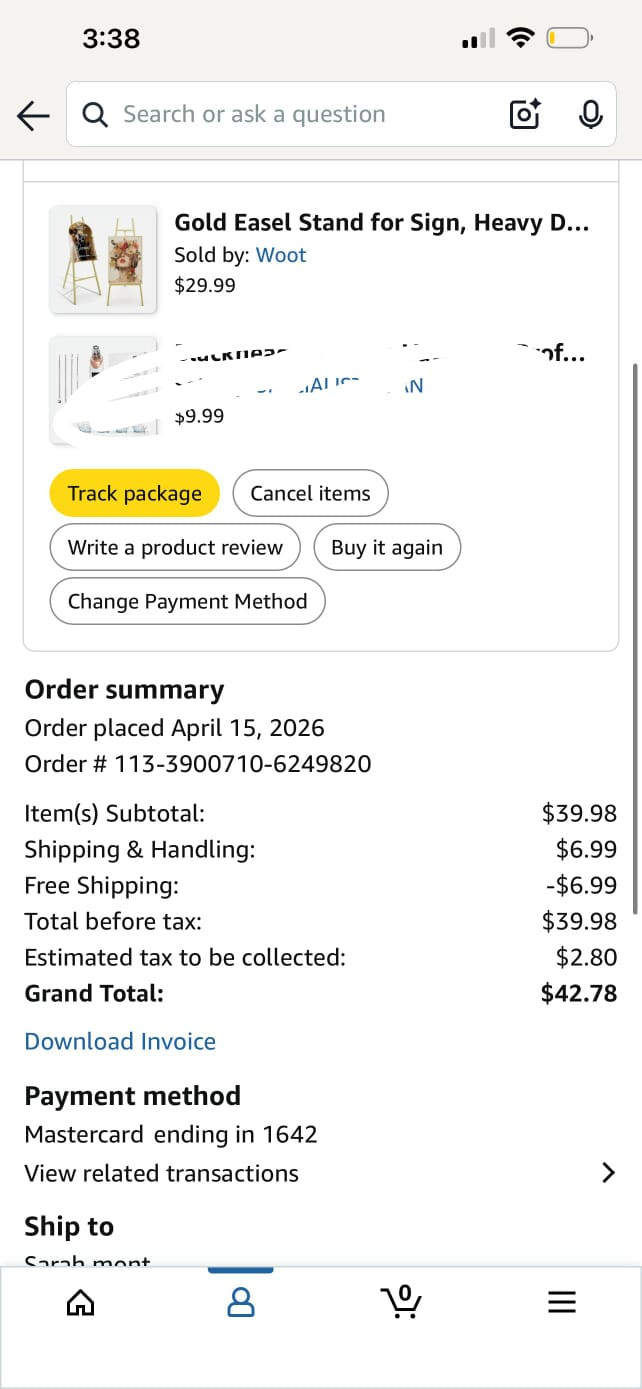The width and height of the screenshot is (642, 1389).
Task: Click Track package button
Action: click(134, 493)
